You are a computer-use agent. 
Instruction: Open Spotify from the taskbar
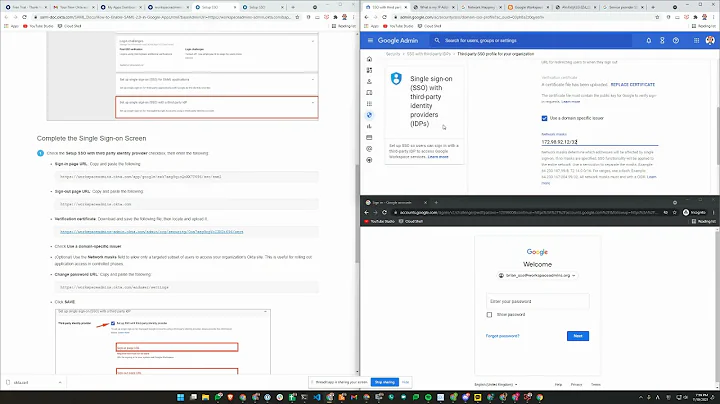point(428,397)
